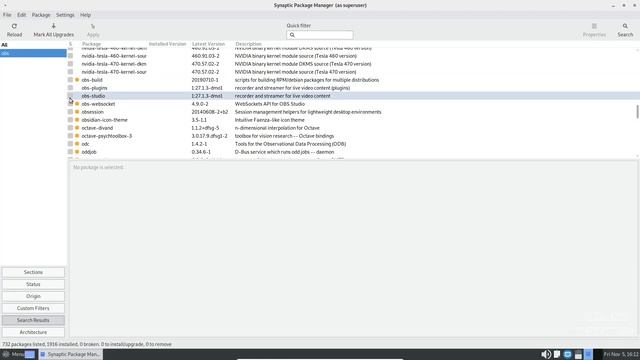Open the Search toolbar icon

pyautogui.click(x=625, y=26)
